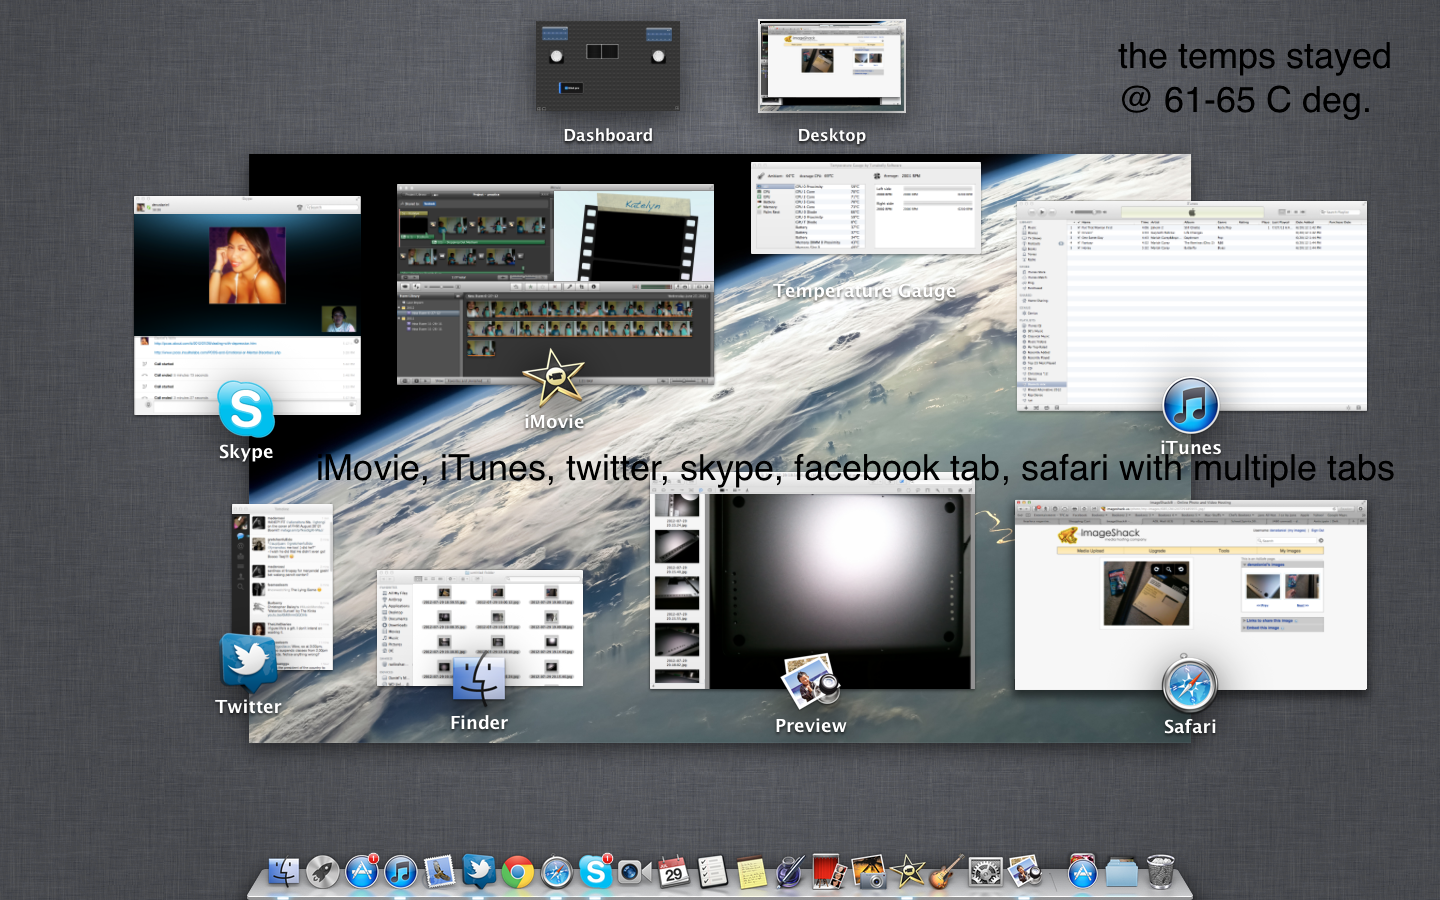Screen dimensions: 1440x900
Task: Click the Skype app icon above Skype label
Action: [246, 409]
